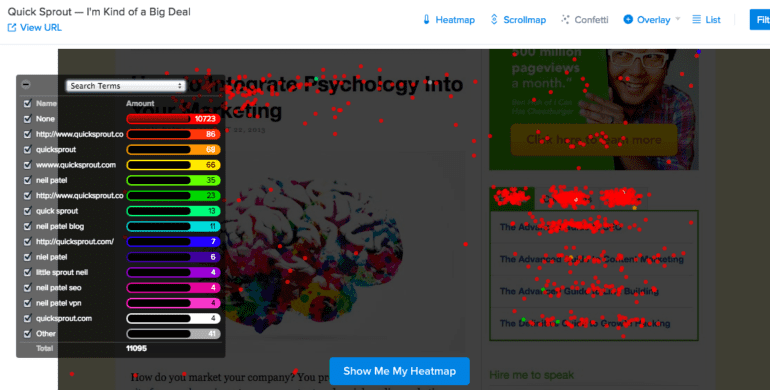Toggle the Name header select-all checkbox
The image size is (770, 390).
[x=28, y=103]
